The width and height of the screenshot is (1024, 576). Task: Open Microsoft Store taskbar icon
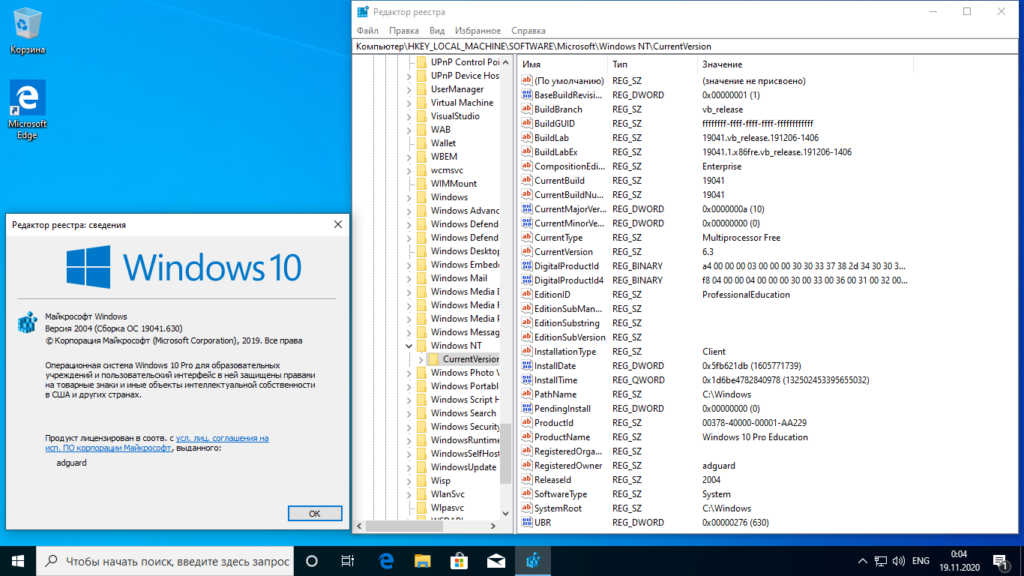[x=459, y=561]
